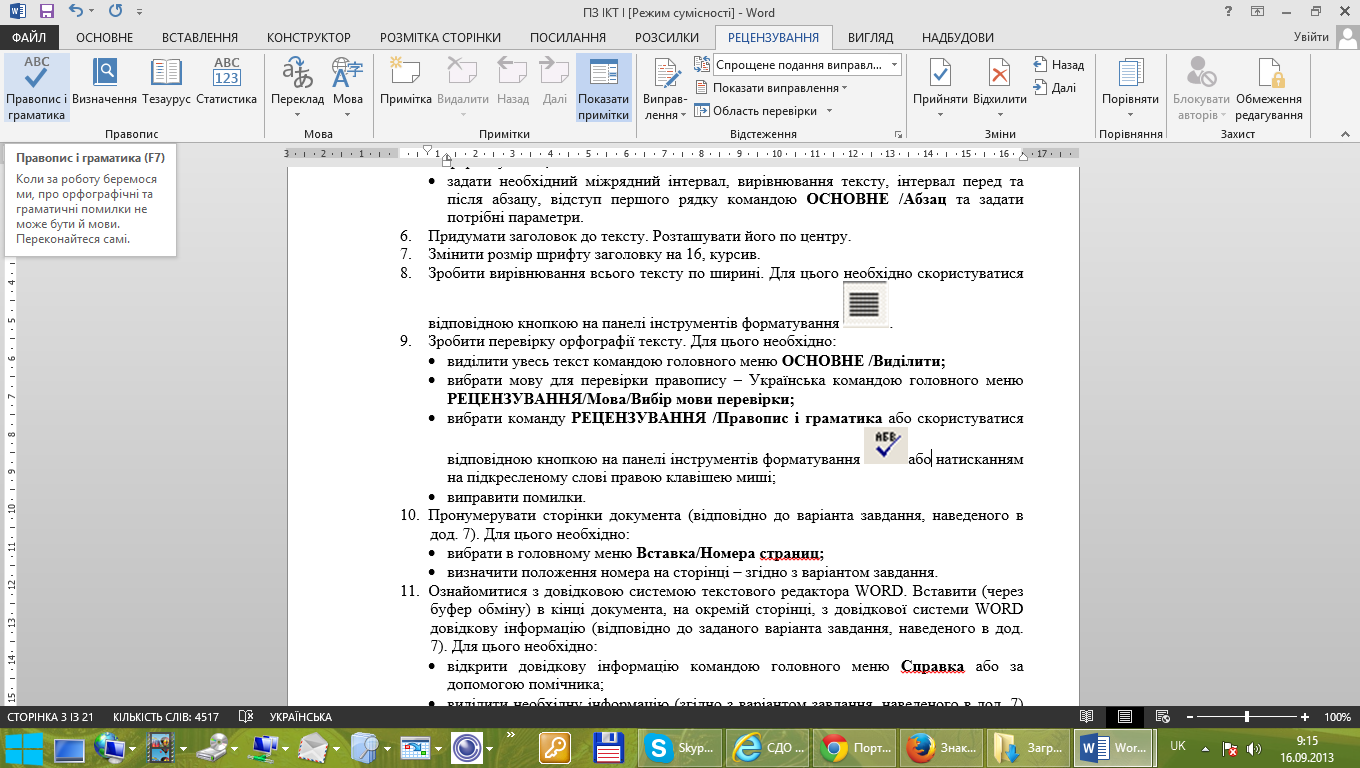Open the undo history dropdown arrow

[93, 12]
